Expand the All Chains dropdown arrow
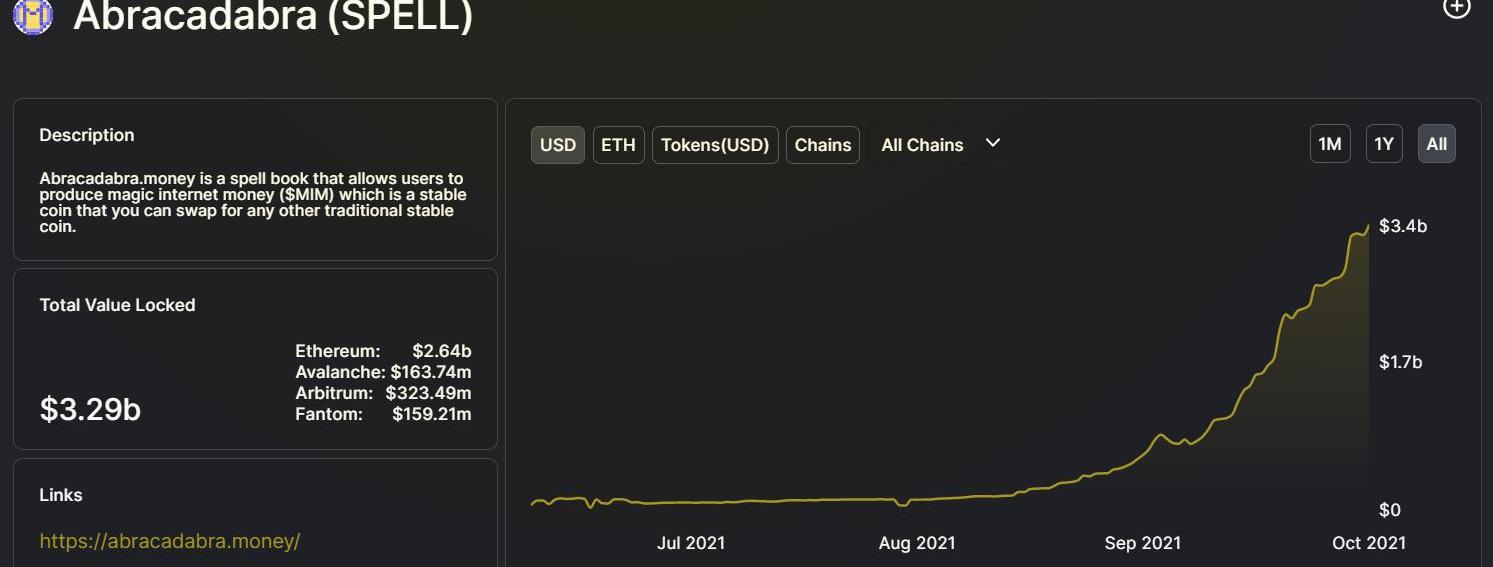Viewport: 1493px width, 567px height. pyautogui.click(x=993, y=143)
